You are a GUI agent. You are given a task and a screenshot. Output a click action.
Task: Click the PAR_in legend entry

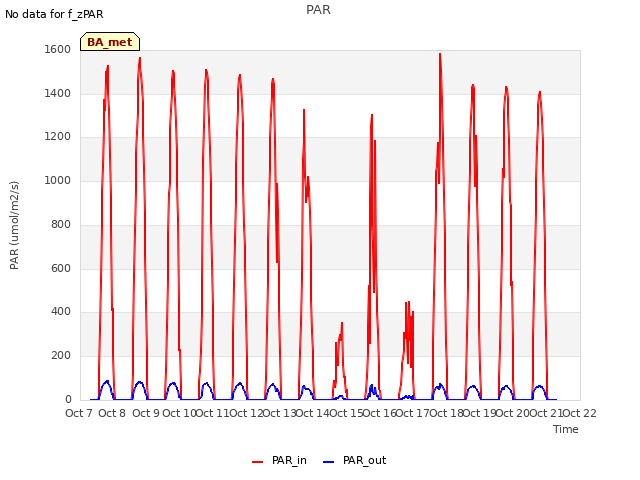pyautogui.click(x=280, y=460)
